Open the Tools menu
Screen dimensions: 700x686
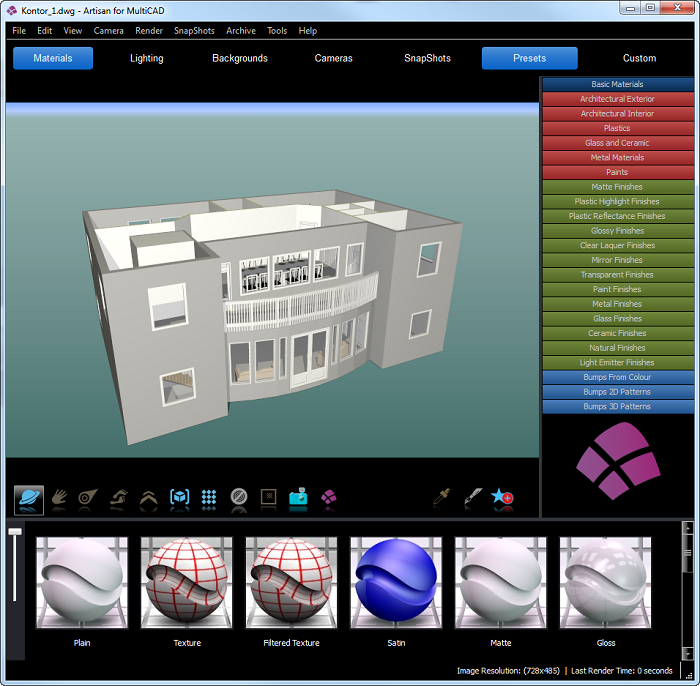point(277,31)
